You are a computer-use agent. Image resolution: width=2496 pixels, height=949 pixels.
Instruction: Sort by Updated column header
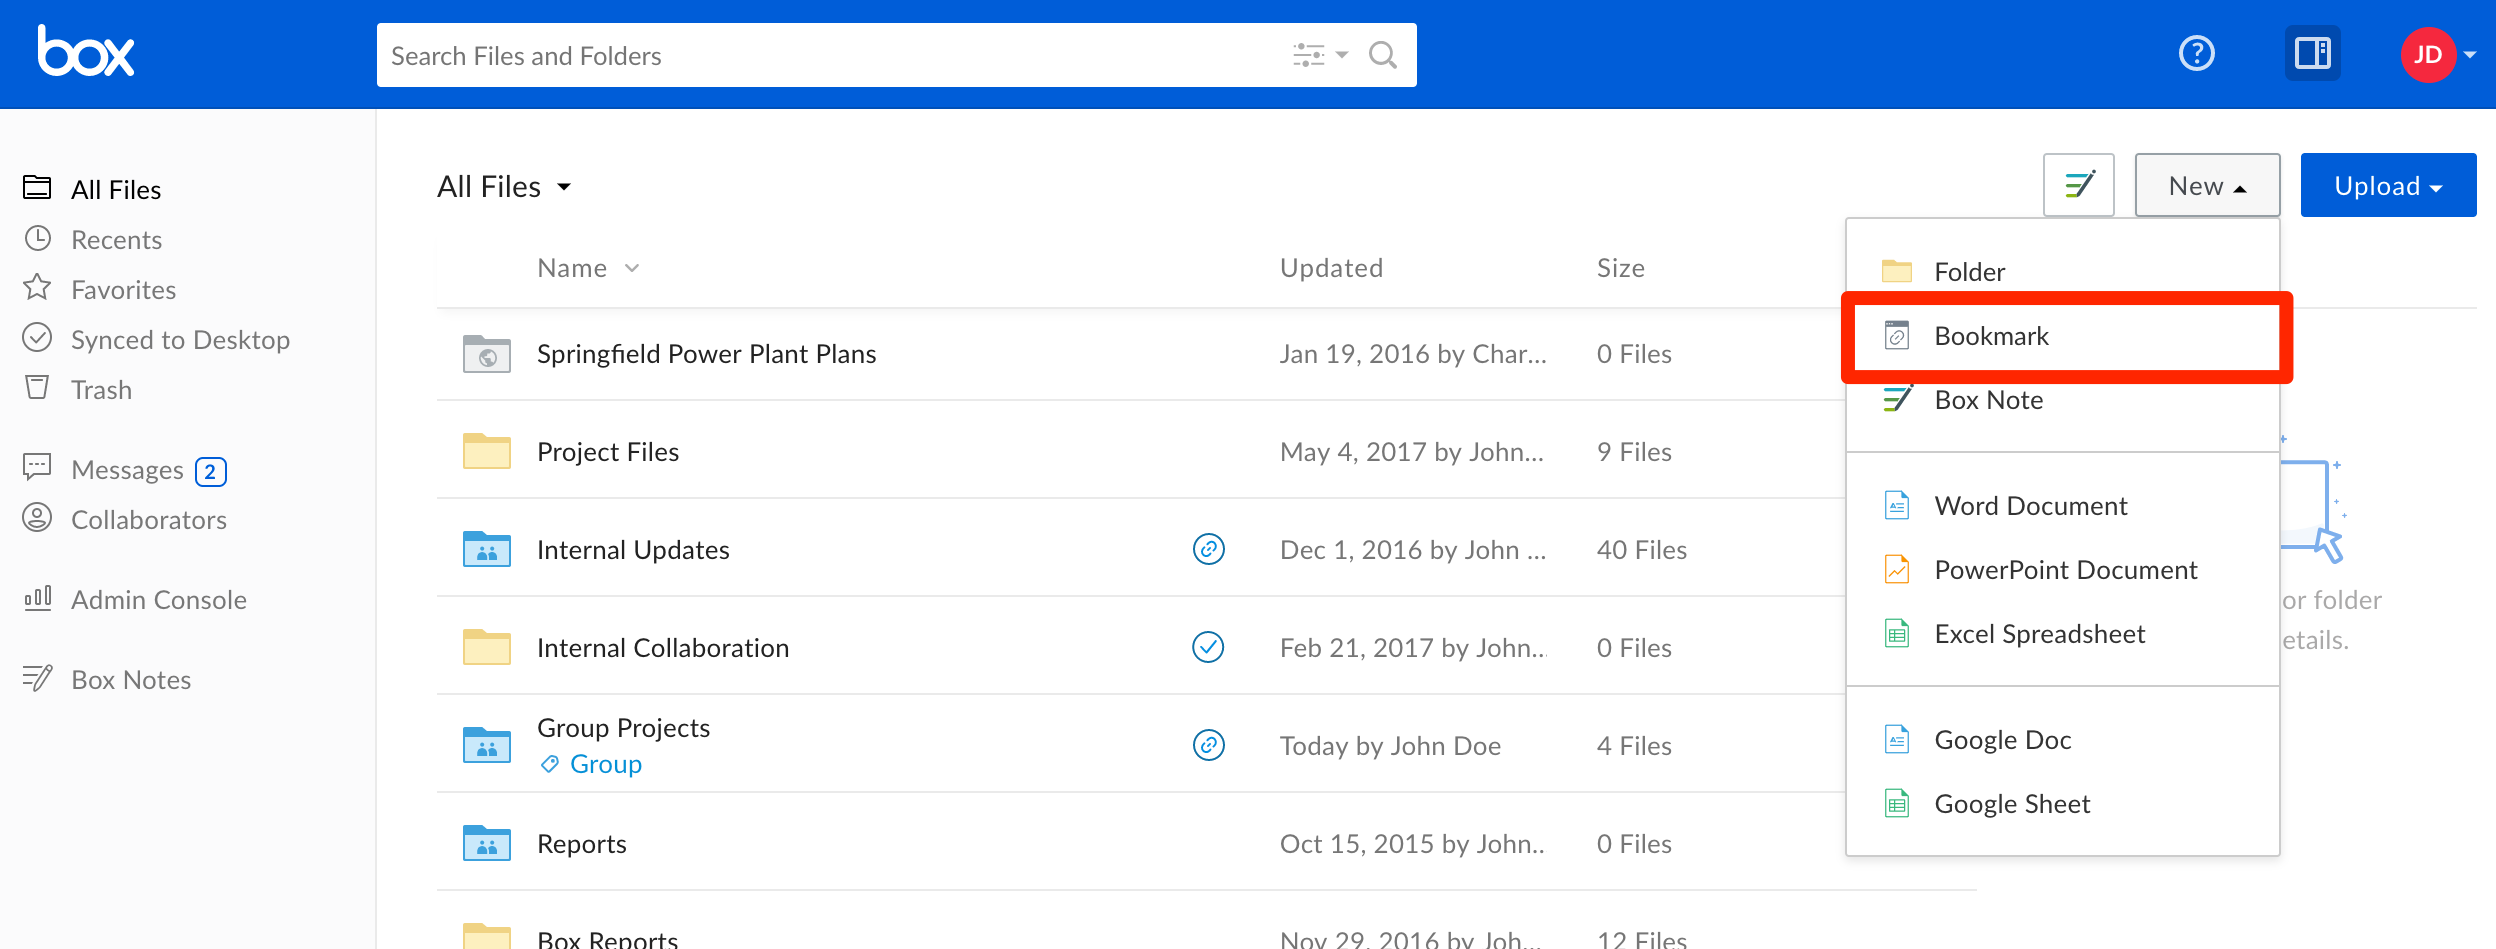(1331, 268)
